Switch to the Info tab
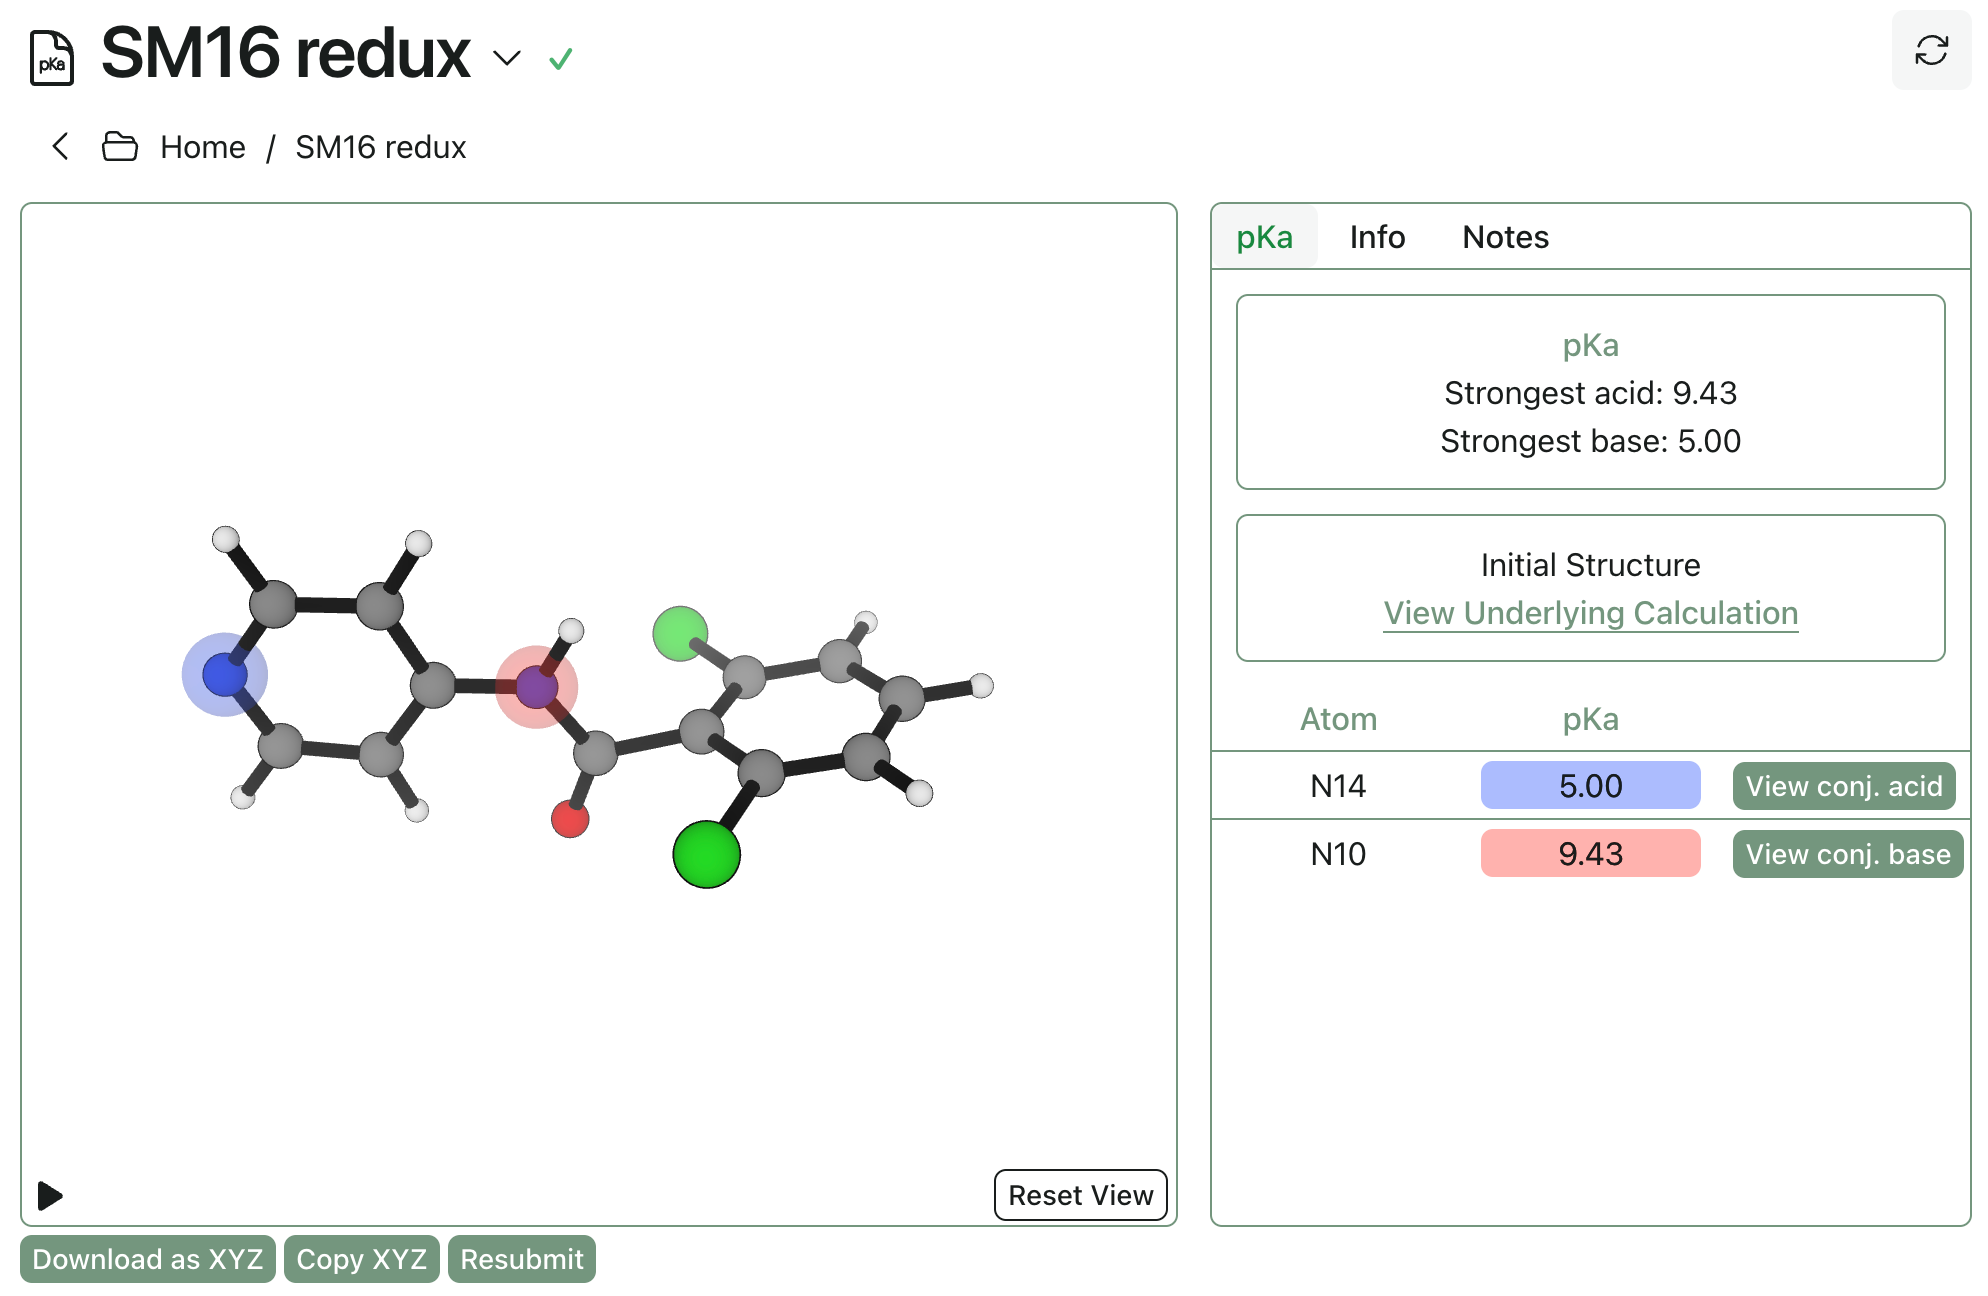This screenshot has height=1296, width=1988. [x=1377, y=237]
